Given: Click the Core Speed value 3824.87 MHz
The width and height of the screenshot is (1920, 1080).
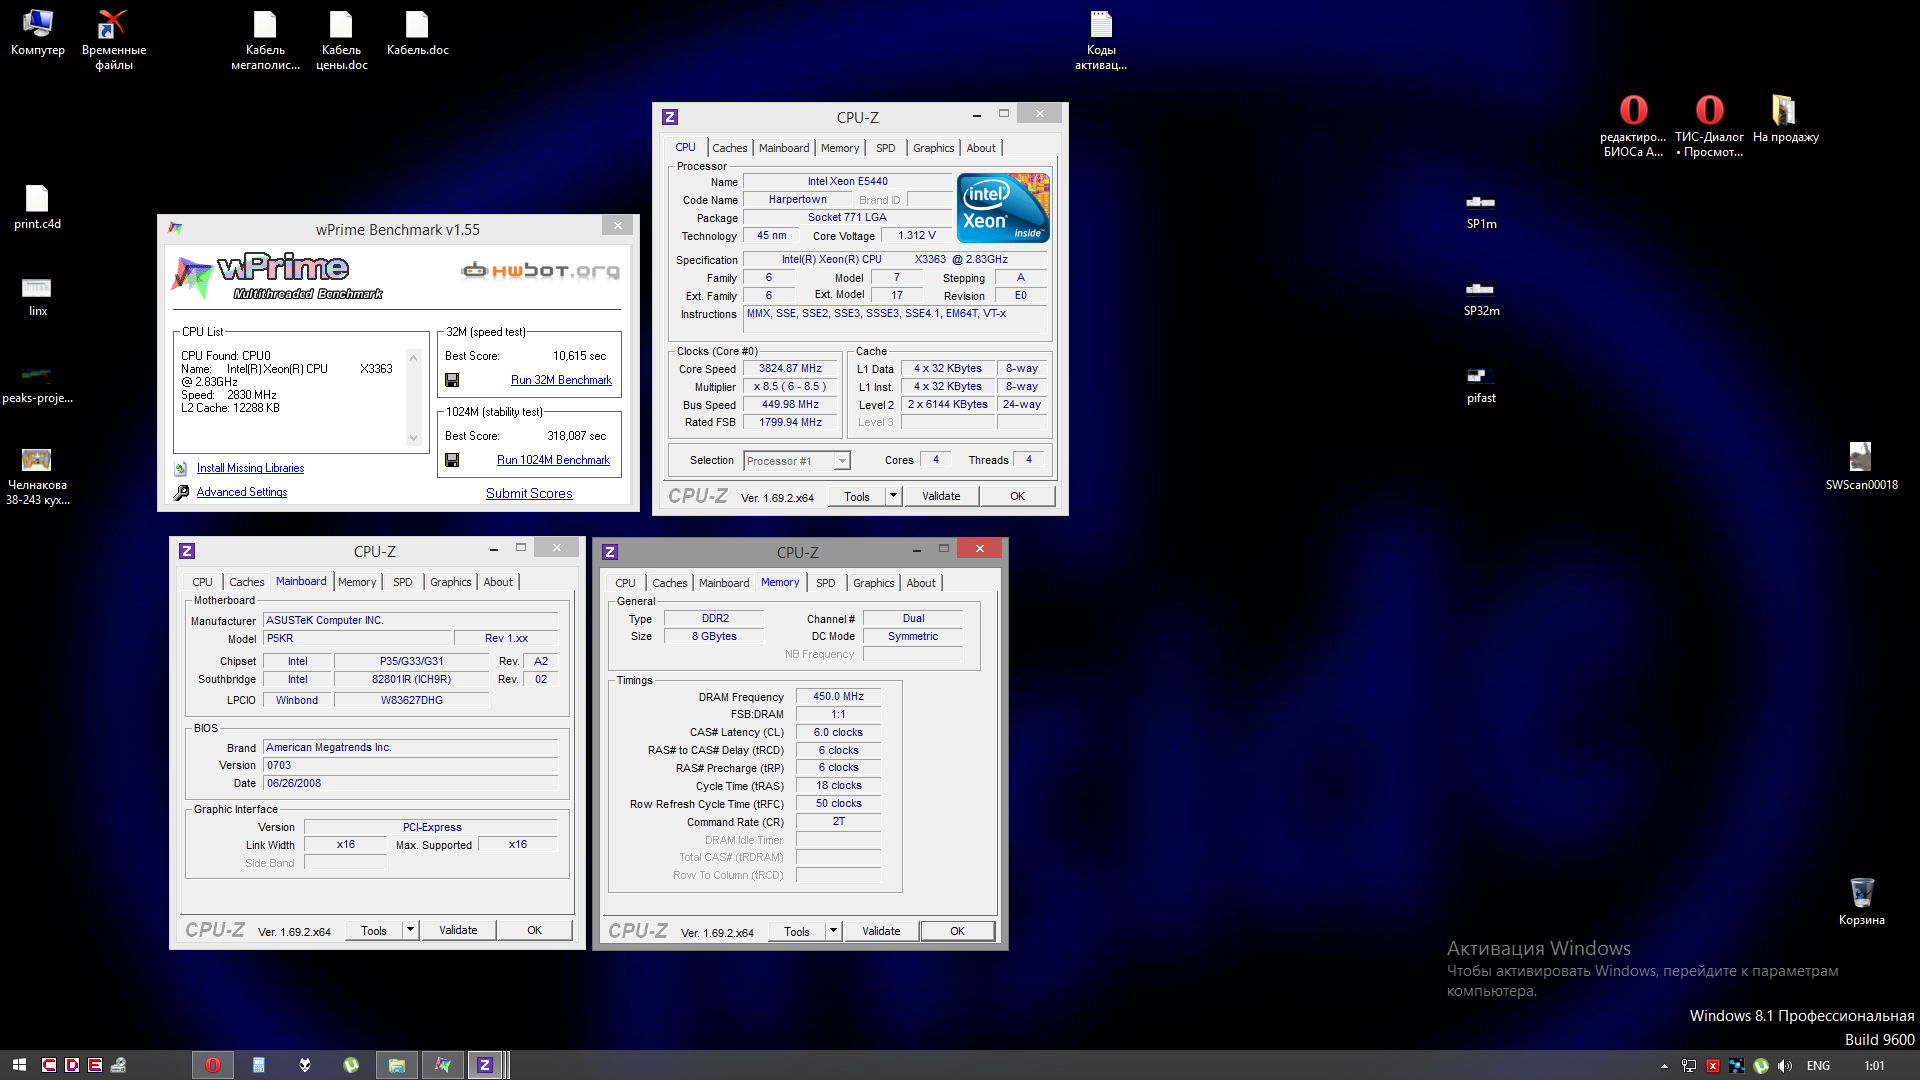Looking at the screenshot, I should (790, 369).
